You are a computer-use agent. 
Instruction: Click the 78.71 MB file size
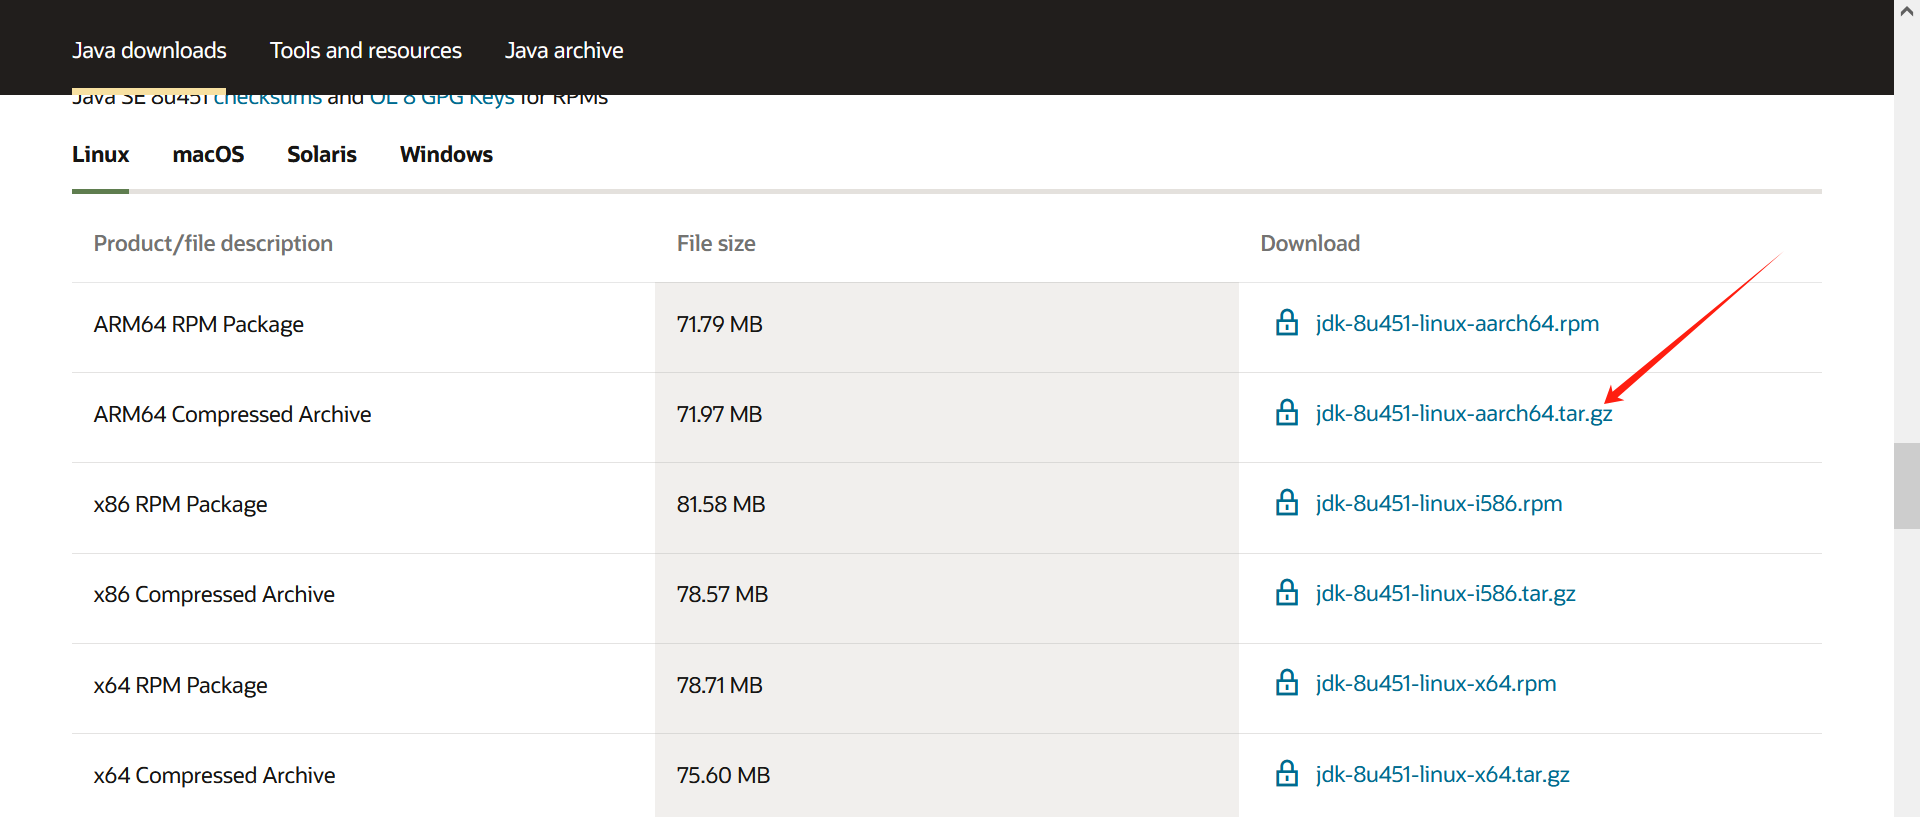(720, 685)
